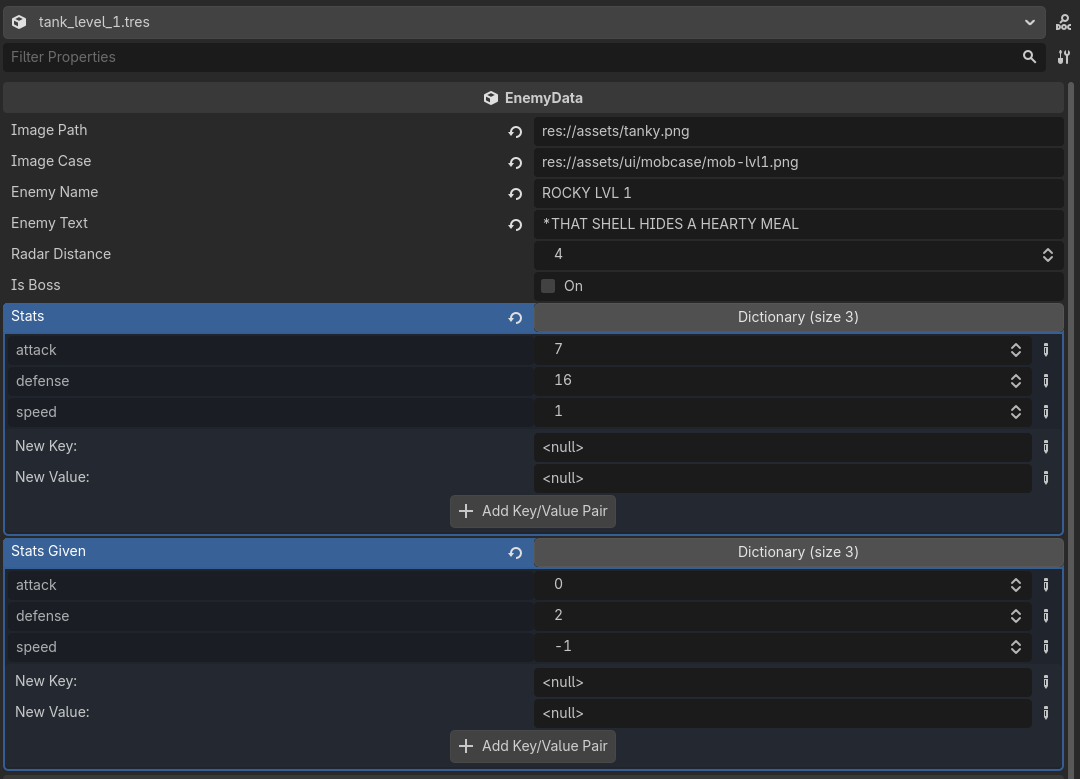The image size is (1080, 779).
Task: Select the Is Boss property label
Action: click(36, 285)
